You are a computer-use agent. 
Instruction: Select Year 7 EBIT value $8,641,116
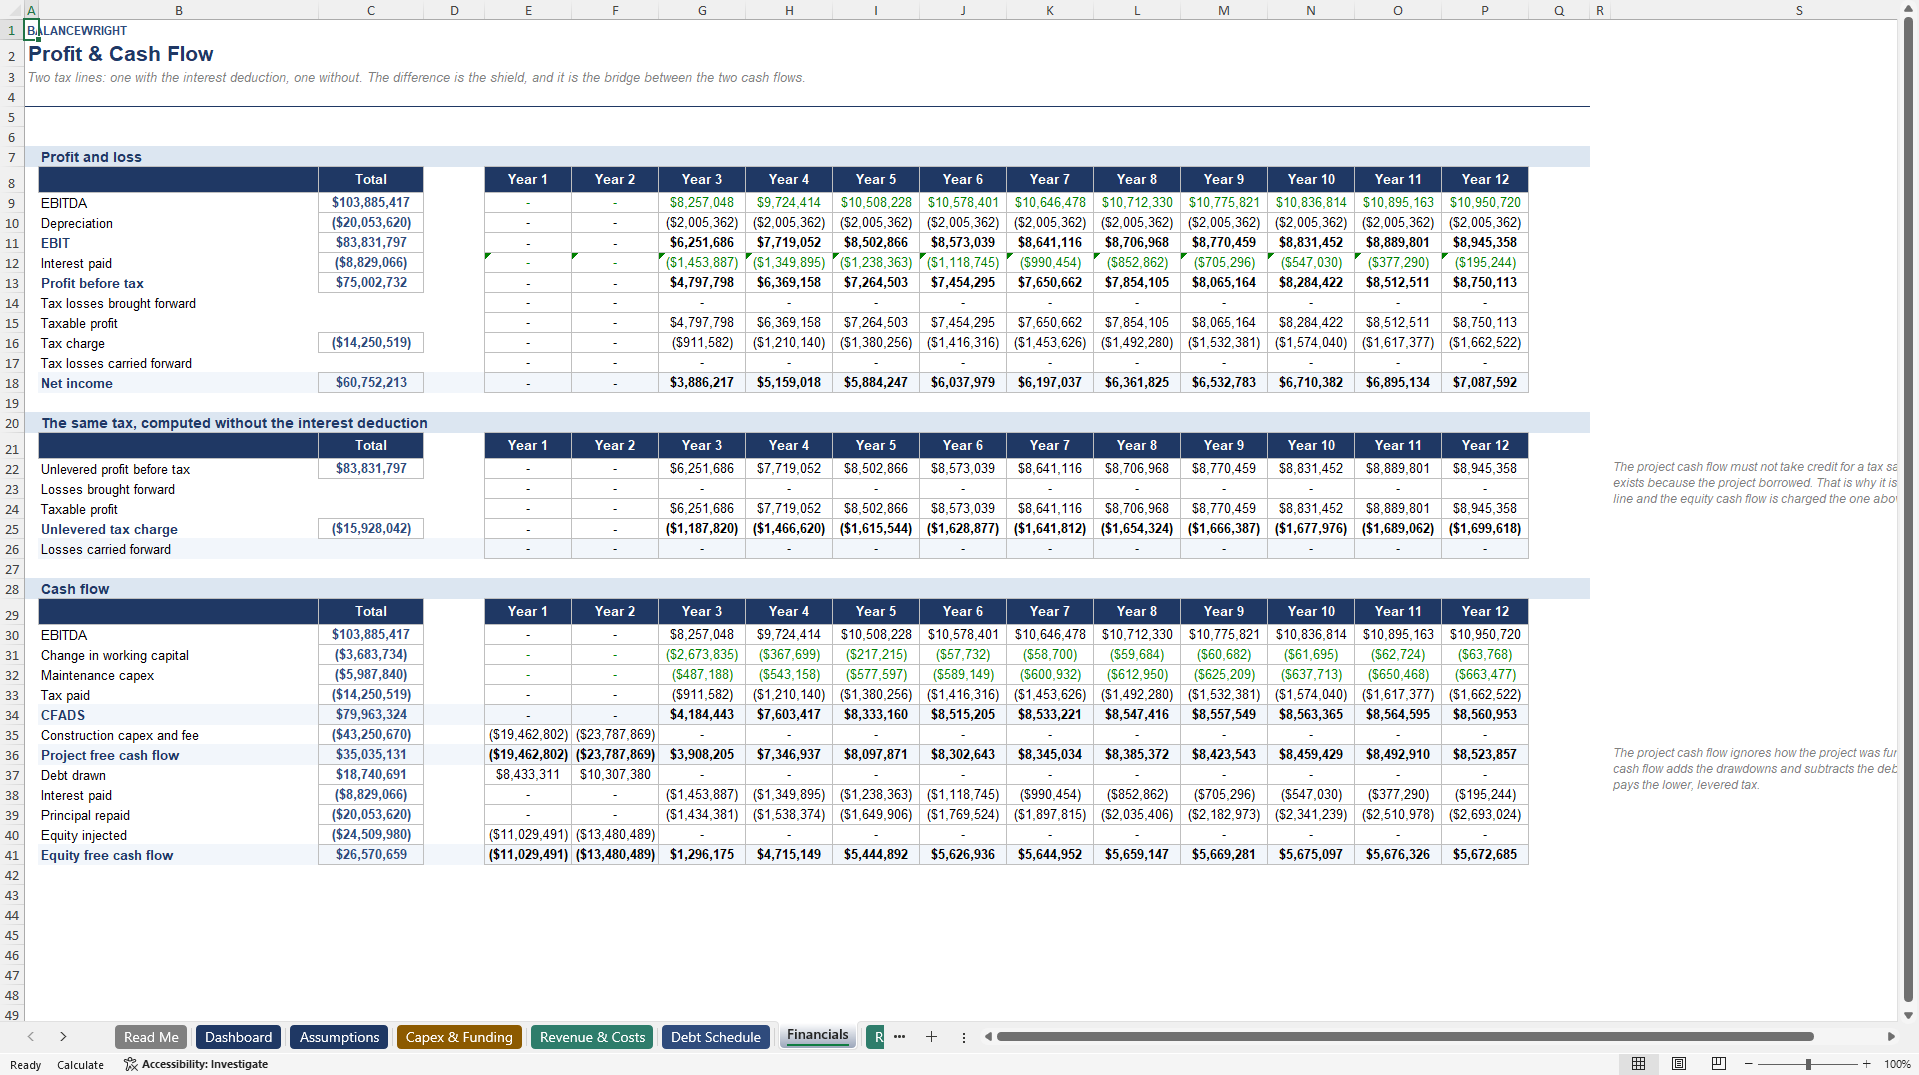[1050, 243]
